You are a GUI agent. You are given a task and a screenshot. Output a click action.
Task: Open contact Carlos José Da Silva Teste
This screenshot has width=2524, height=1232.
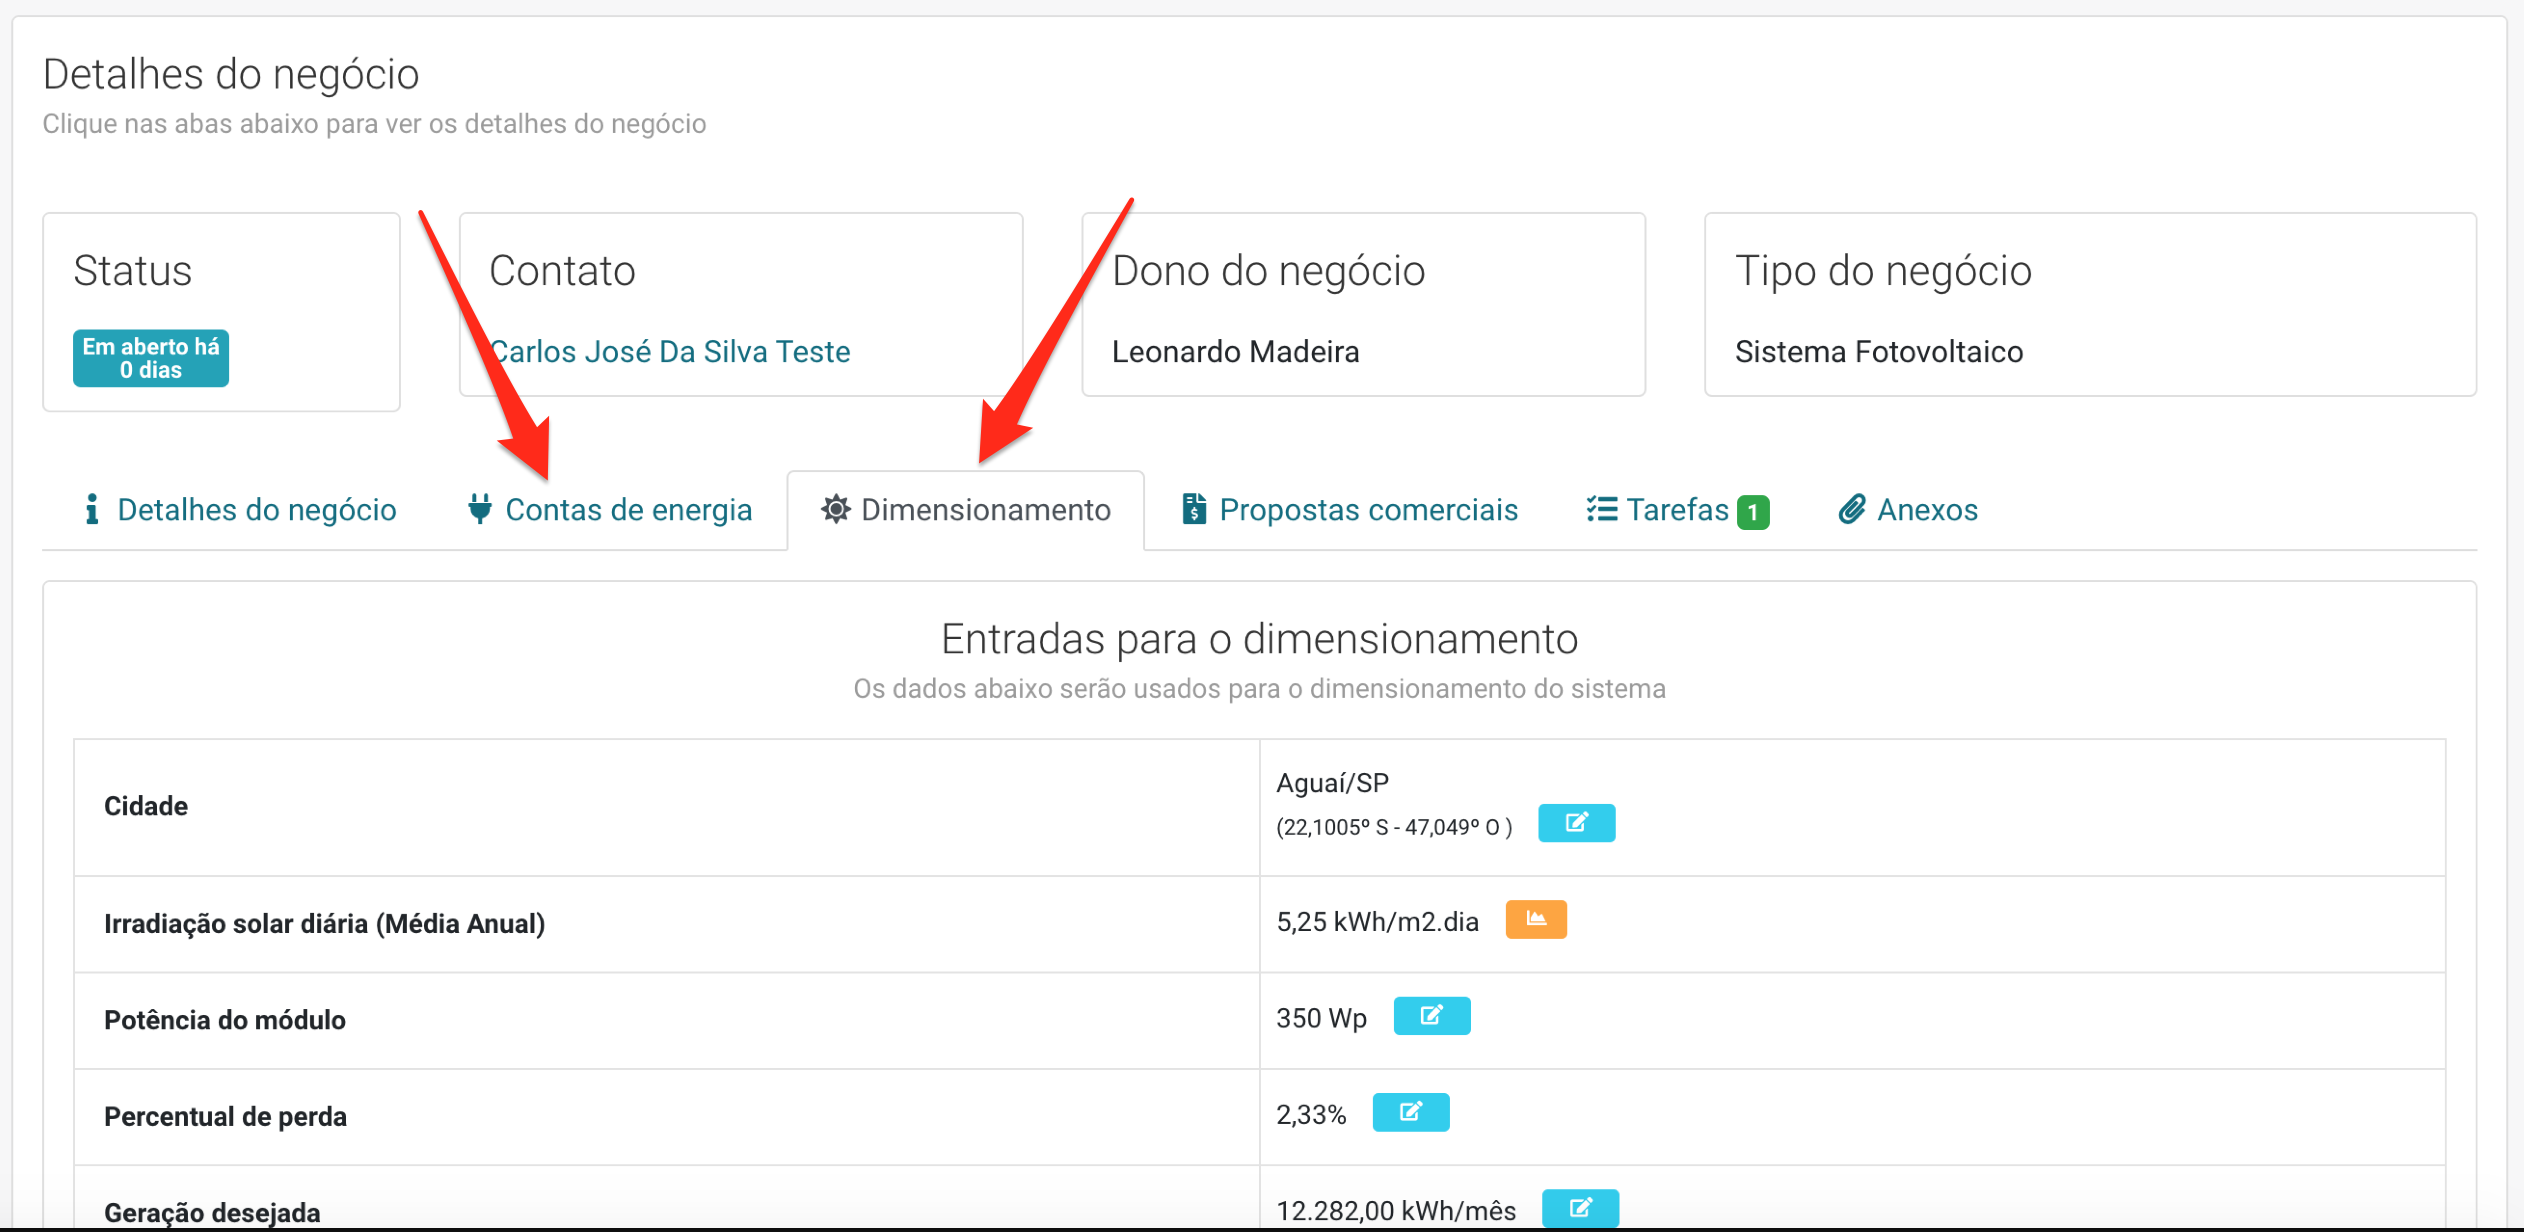click(670, 352)
